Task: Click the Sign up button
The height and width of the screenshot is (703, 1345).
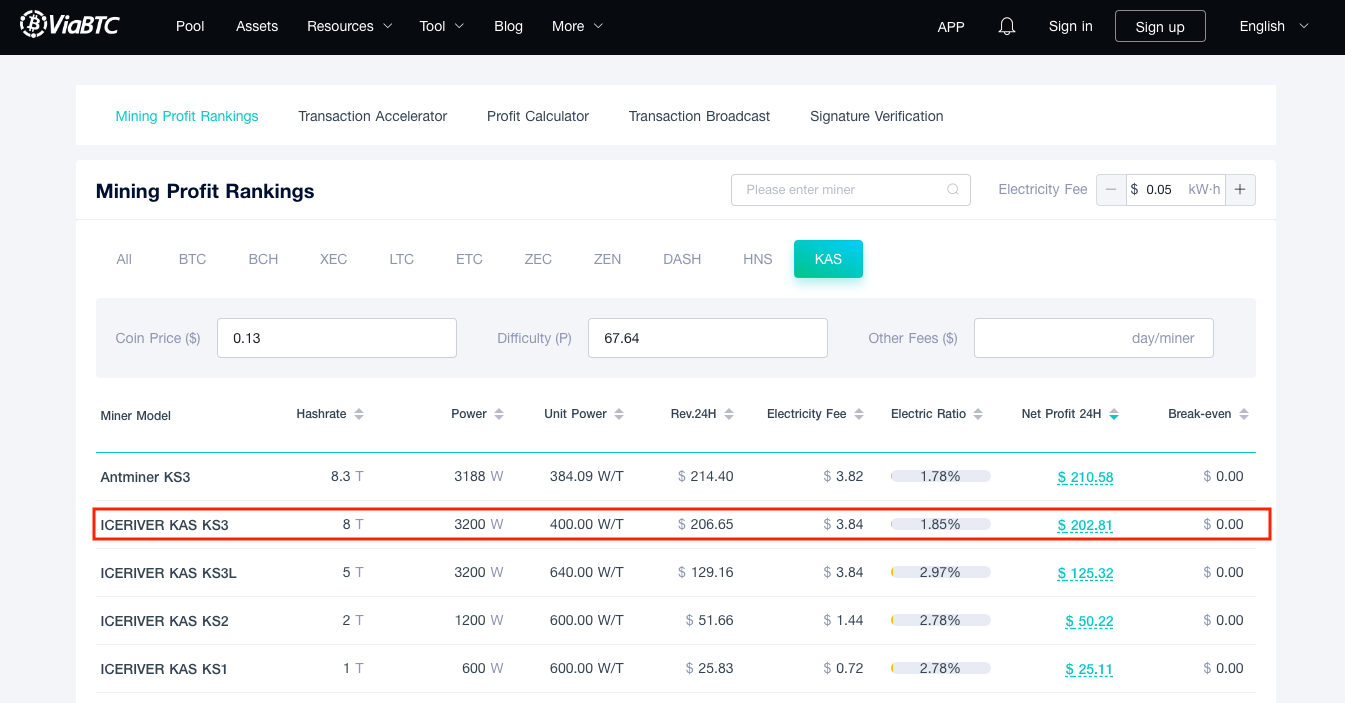Action: point(1160,26)
